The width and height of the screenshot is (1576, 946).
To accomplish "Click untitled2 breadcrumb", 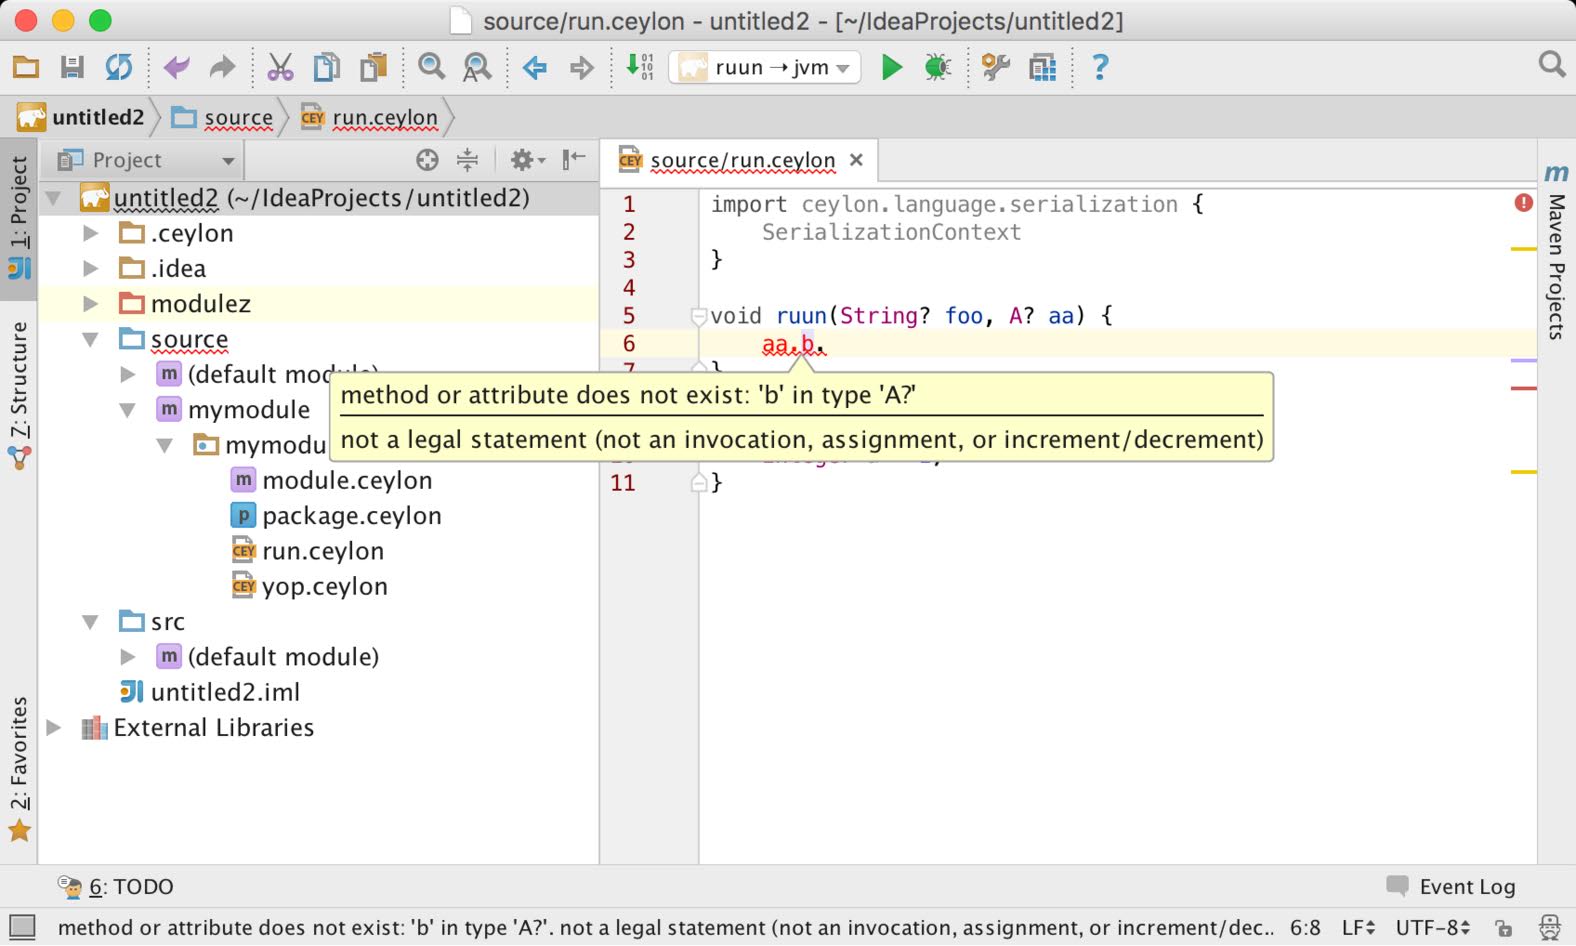I will coord(82,118).
